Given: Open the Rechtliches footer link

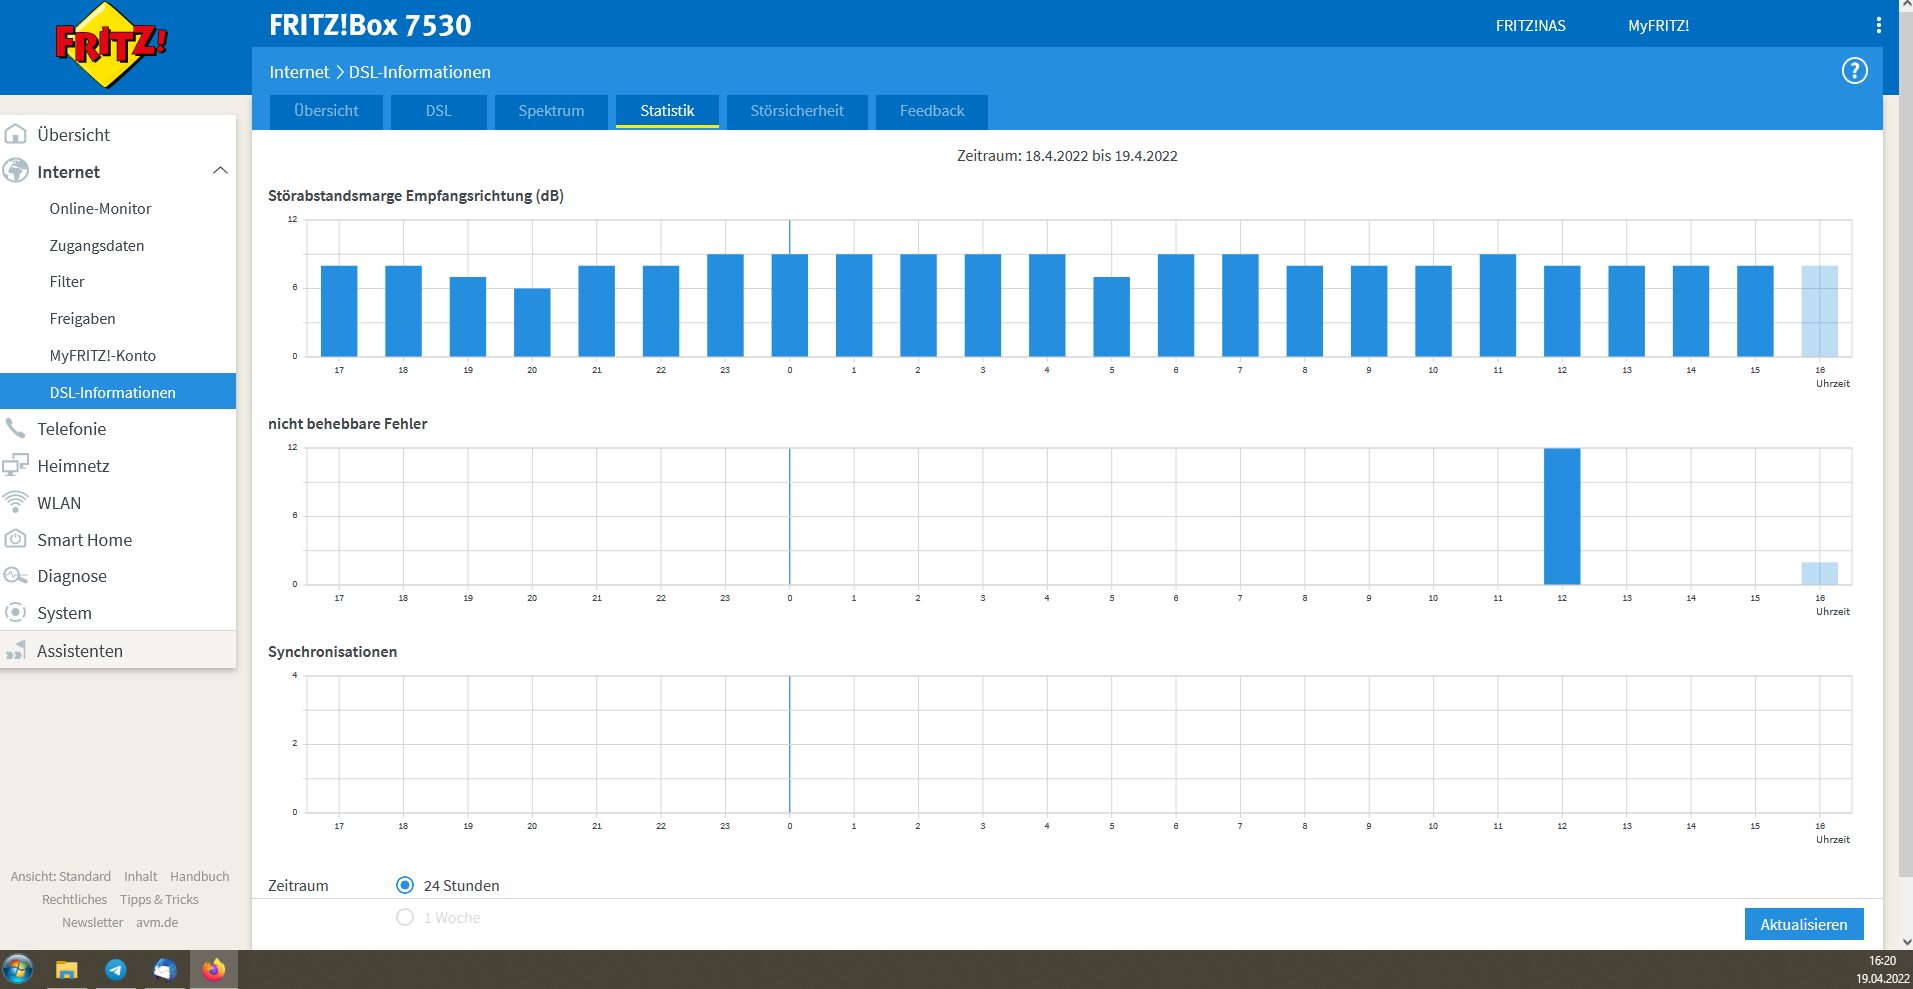Looking at the screenshot, I should 75,899.
